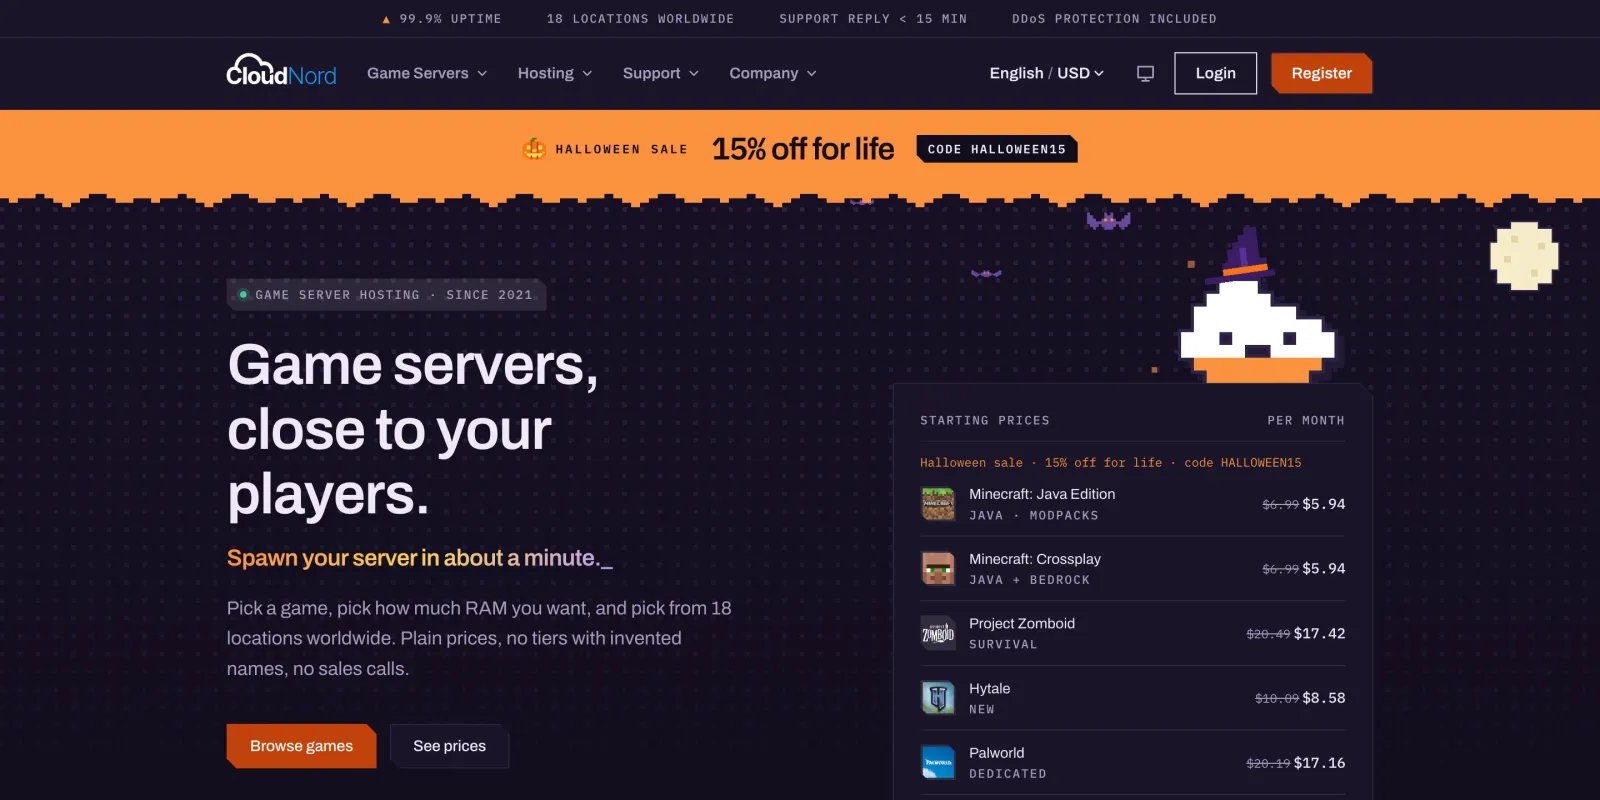
Task: Click the '15% off for life' headline
Action: (803, 149)
